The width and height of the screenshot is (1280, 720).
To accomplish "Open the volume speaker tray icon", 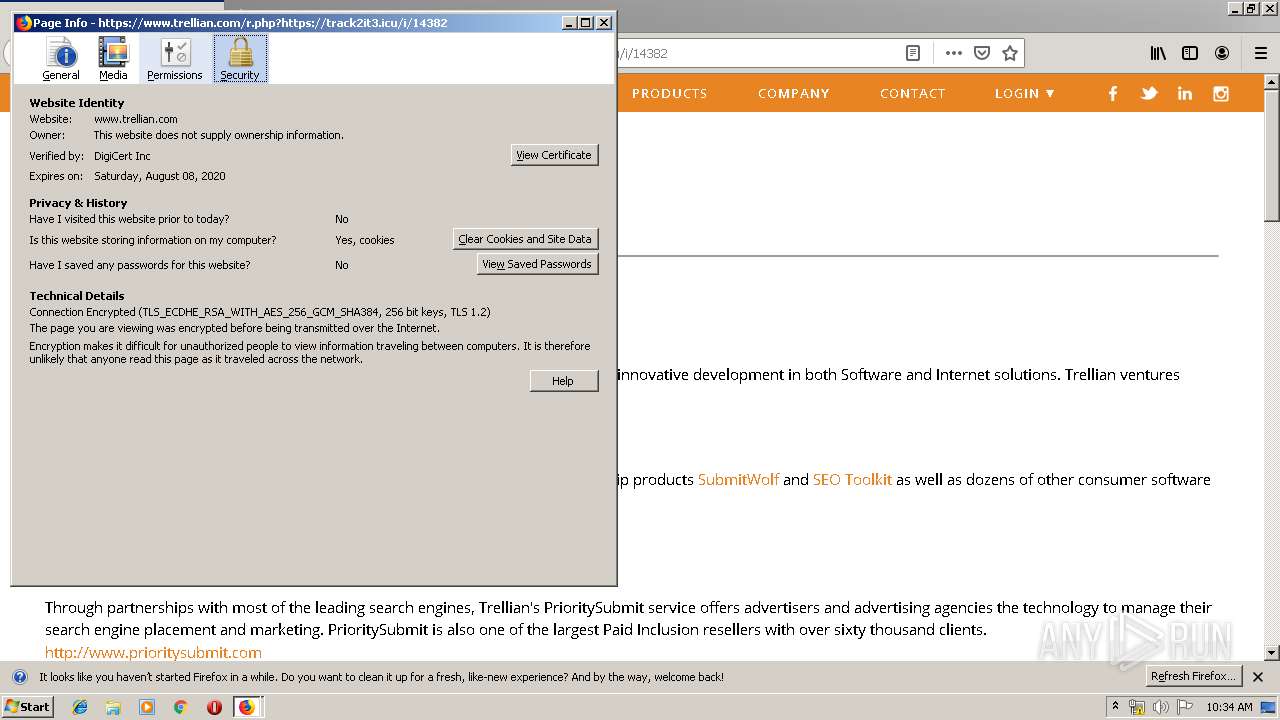I will pos(1160,707).
